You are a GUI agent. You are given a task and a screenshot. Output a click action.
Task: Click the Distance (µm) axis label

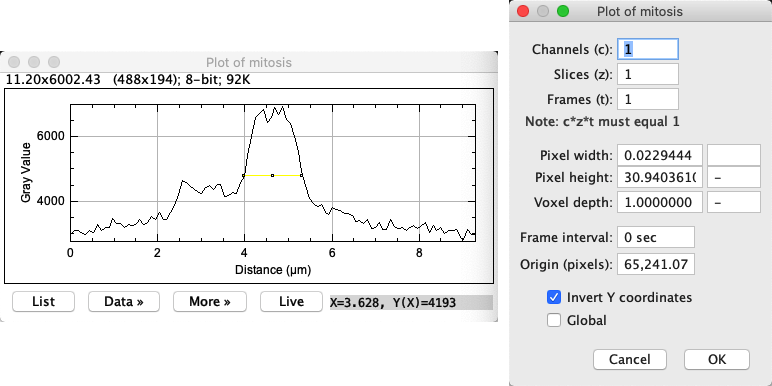[273, 270]
